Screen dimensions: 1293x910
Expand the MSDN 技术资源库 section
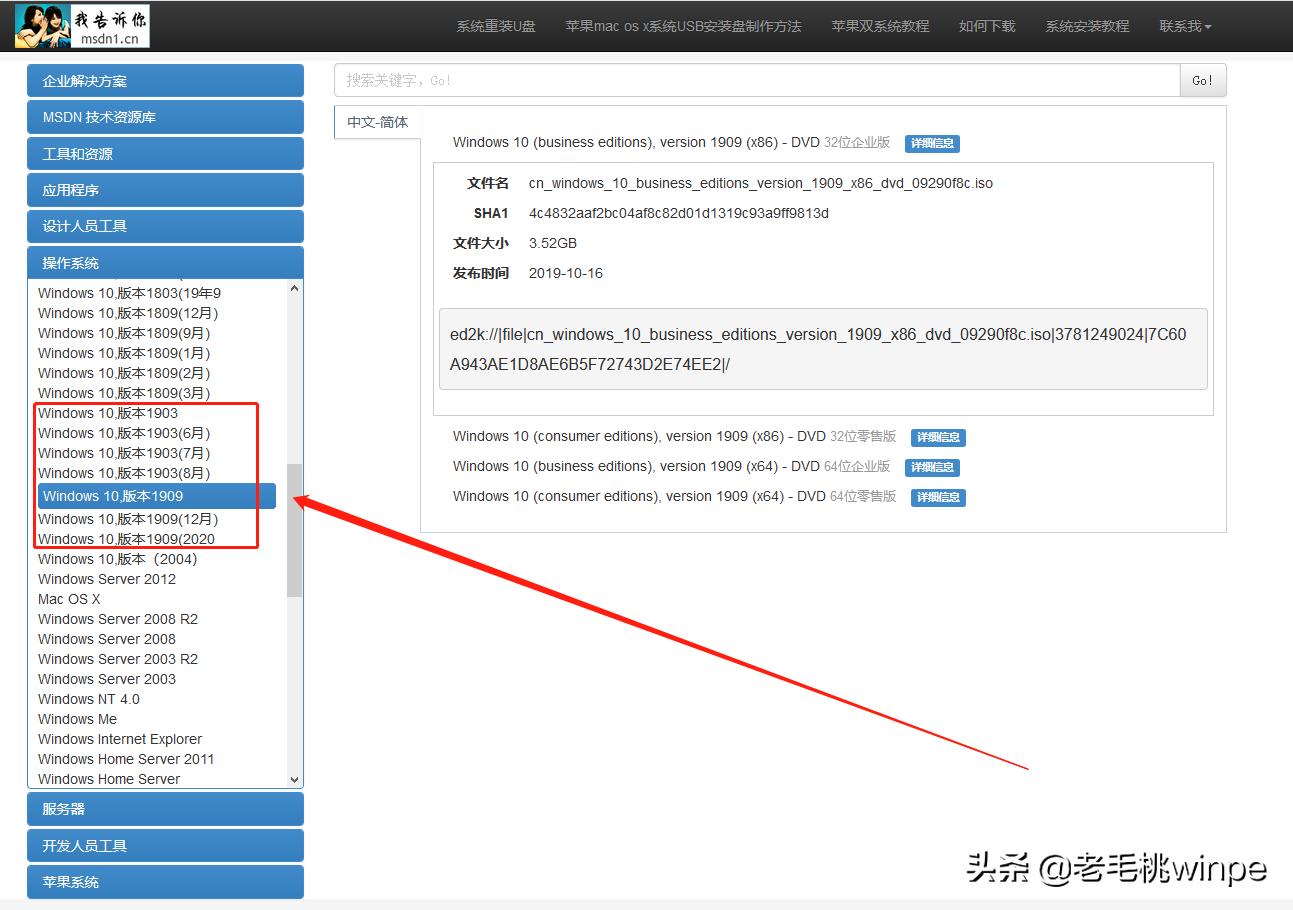pos(165,117)
